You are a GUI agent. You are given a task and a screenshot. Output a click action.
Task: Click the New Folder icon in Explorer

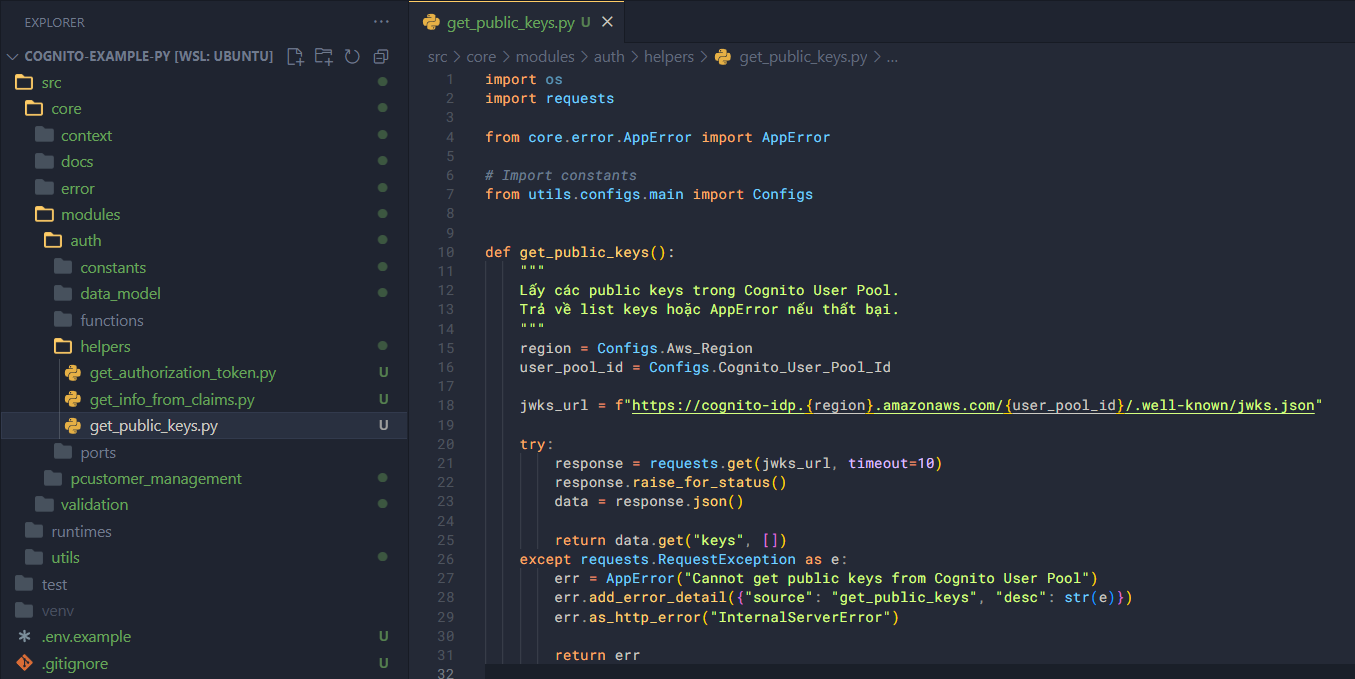pos(323,56)
